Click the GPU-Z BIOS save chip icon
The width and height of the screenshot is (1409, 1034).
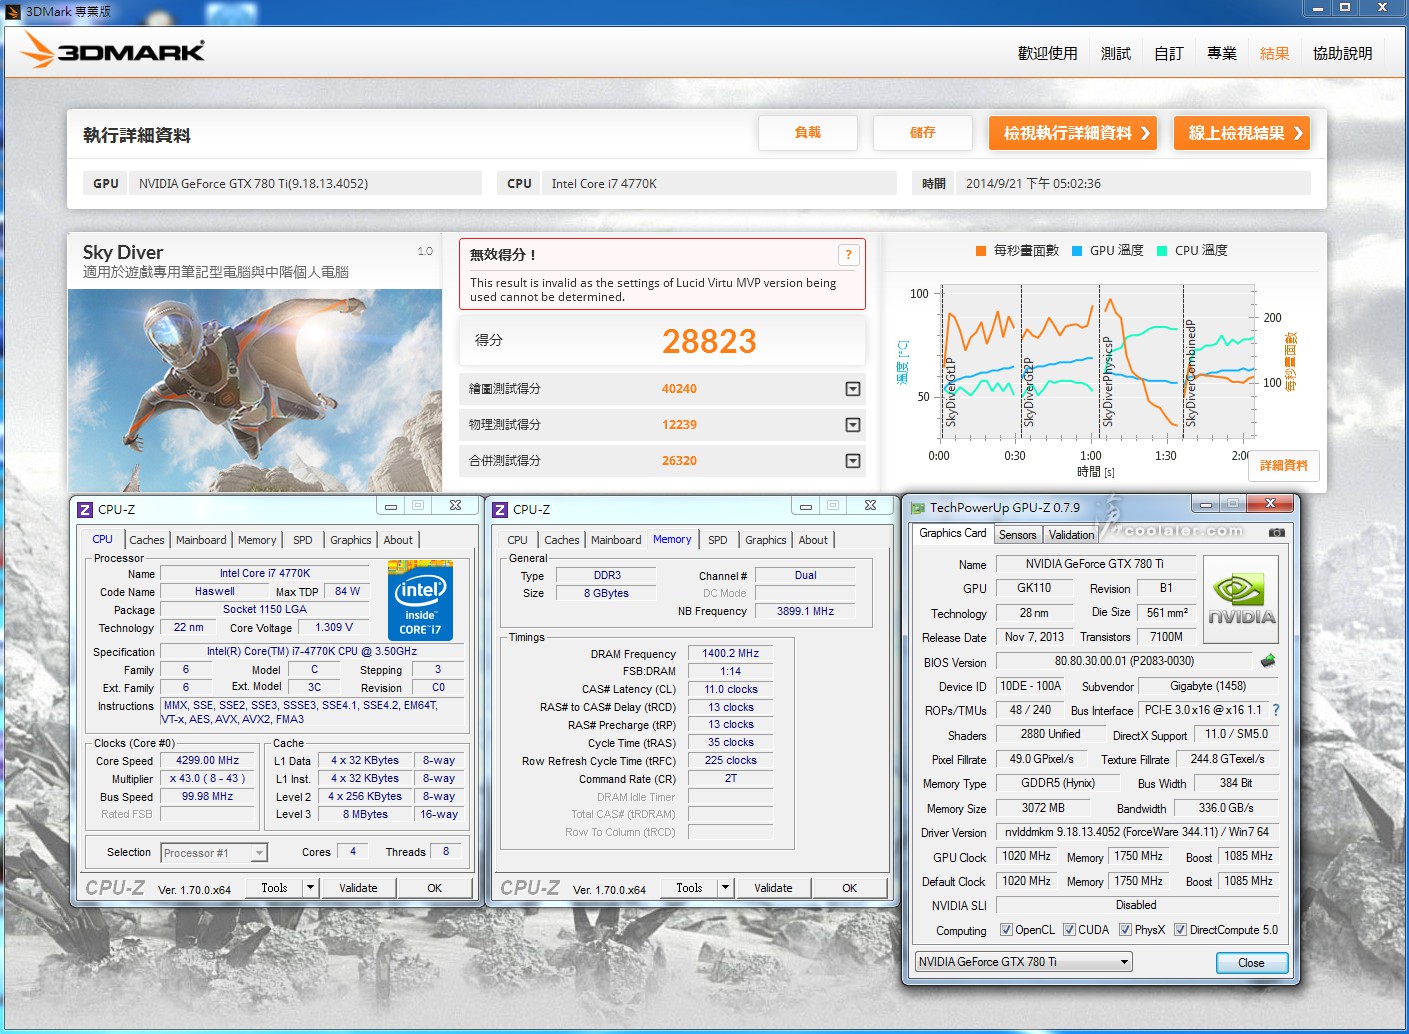[x=1267, y=661]
